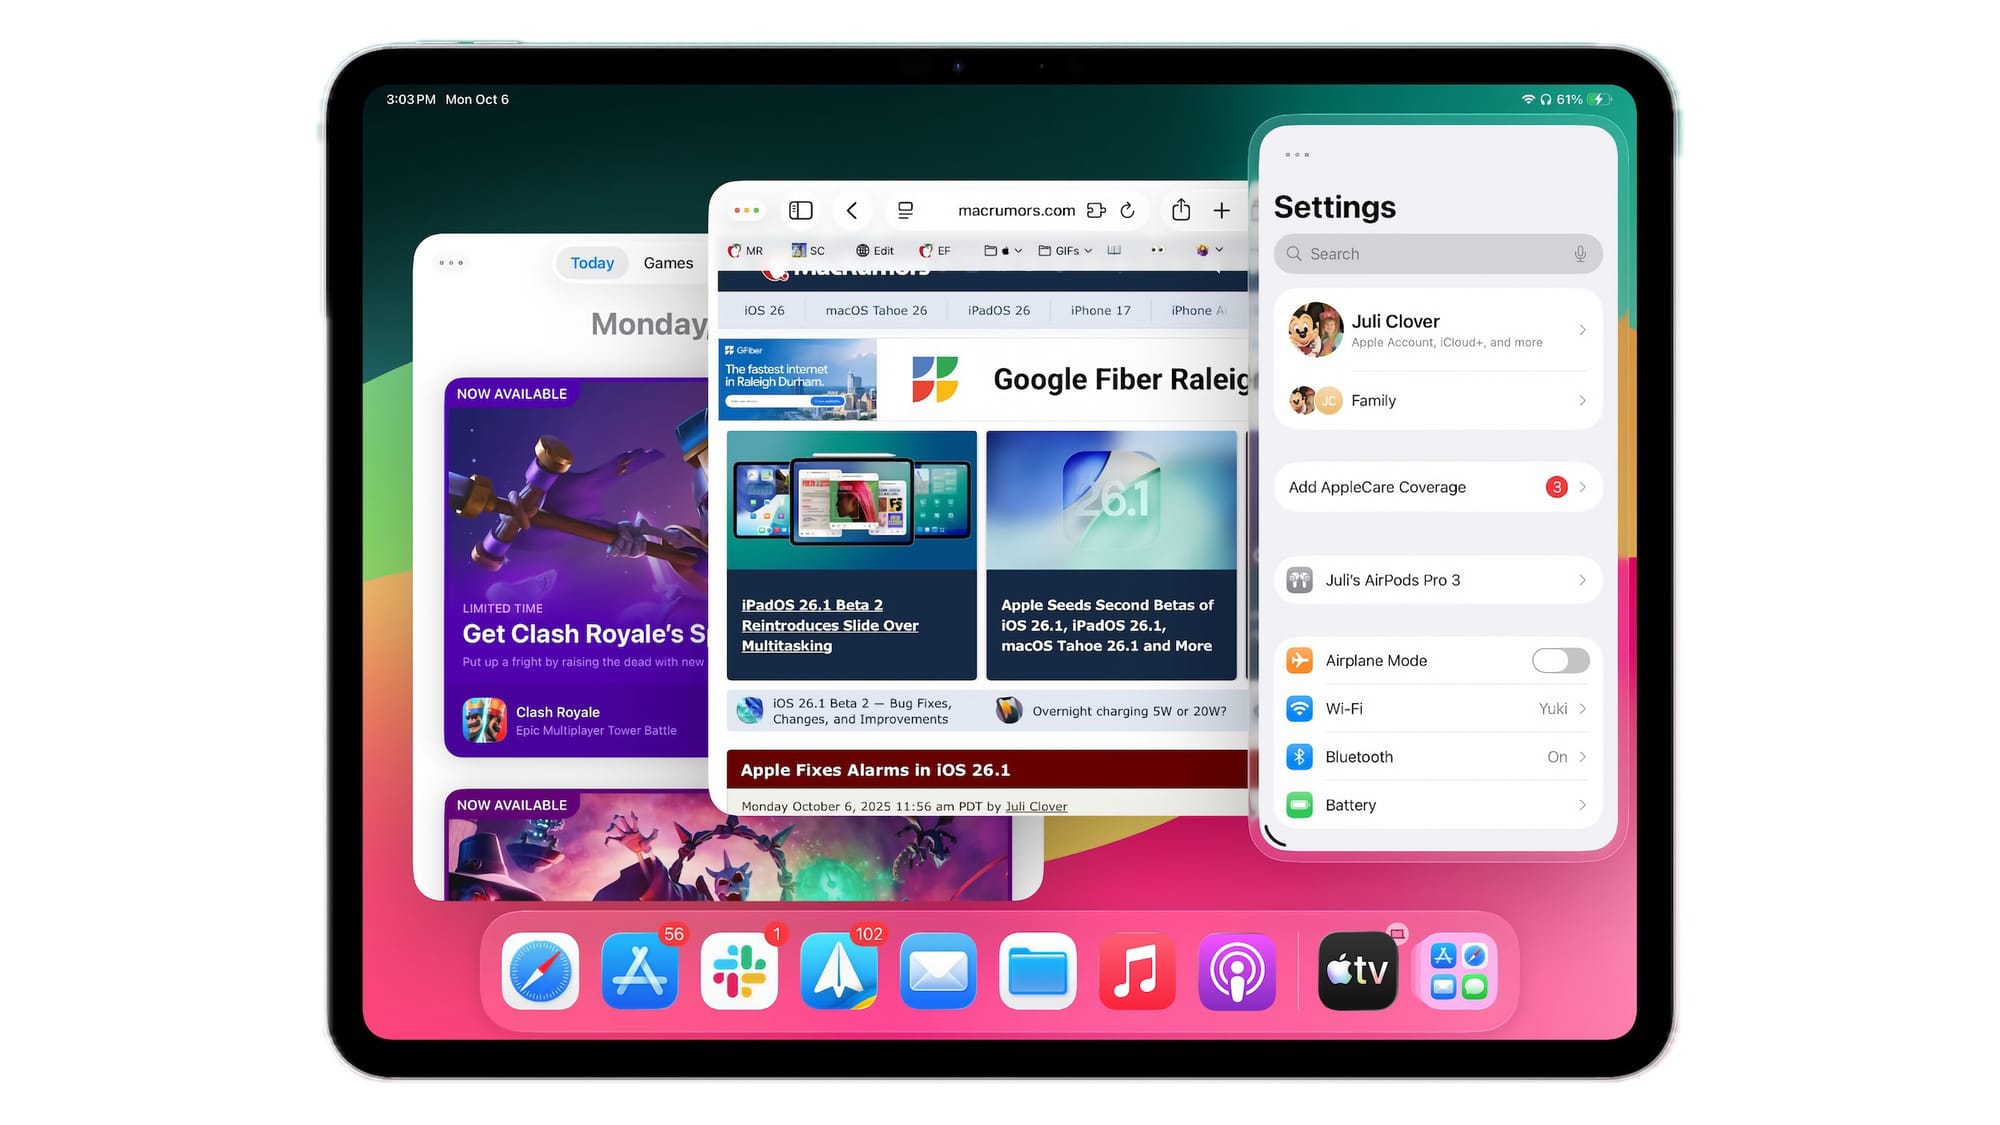Open the MR bookmark in the favorites bar

pyautogui.click(x=745, y=250)
